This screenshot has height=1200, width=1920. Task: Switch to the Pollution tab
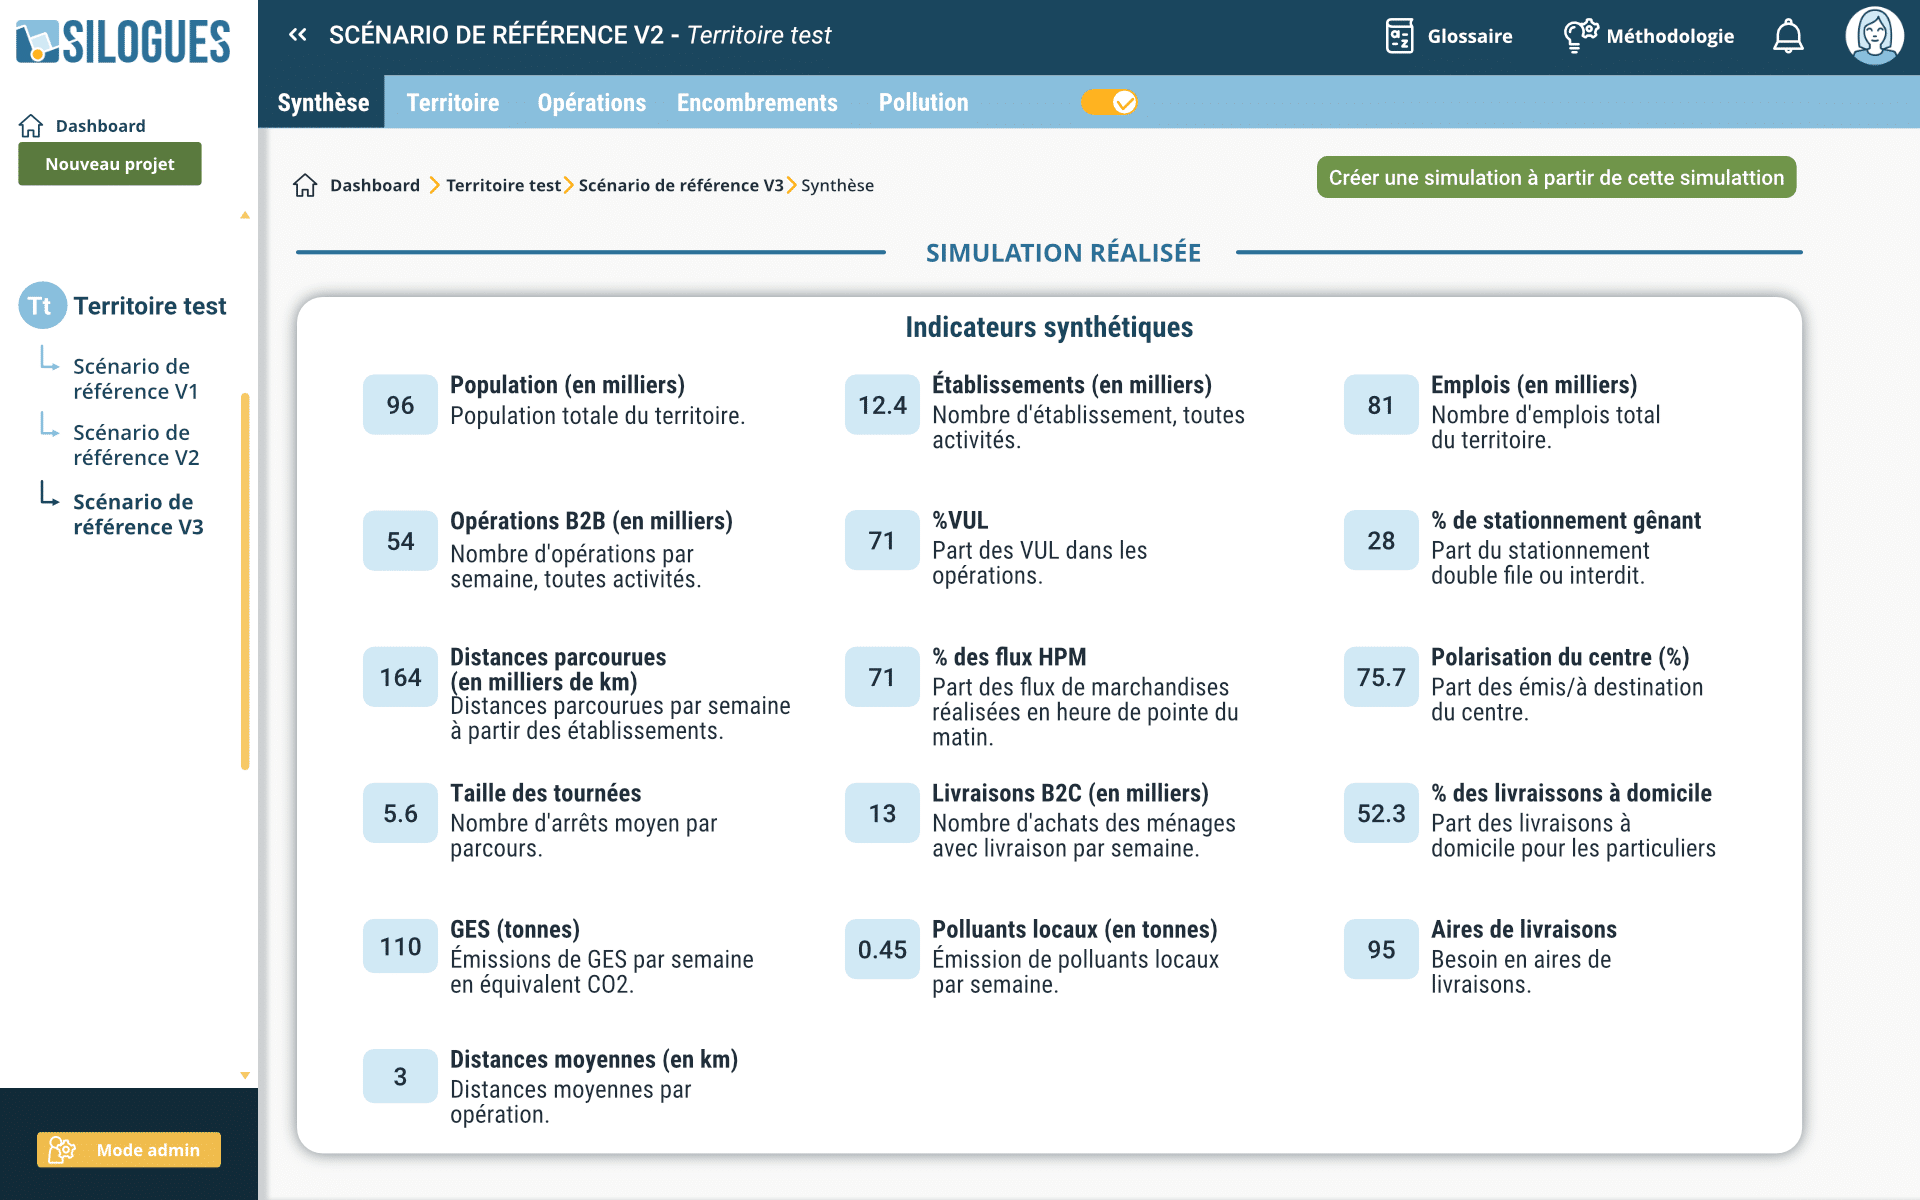pyautogui.click(x=923, y=102)
